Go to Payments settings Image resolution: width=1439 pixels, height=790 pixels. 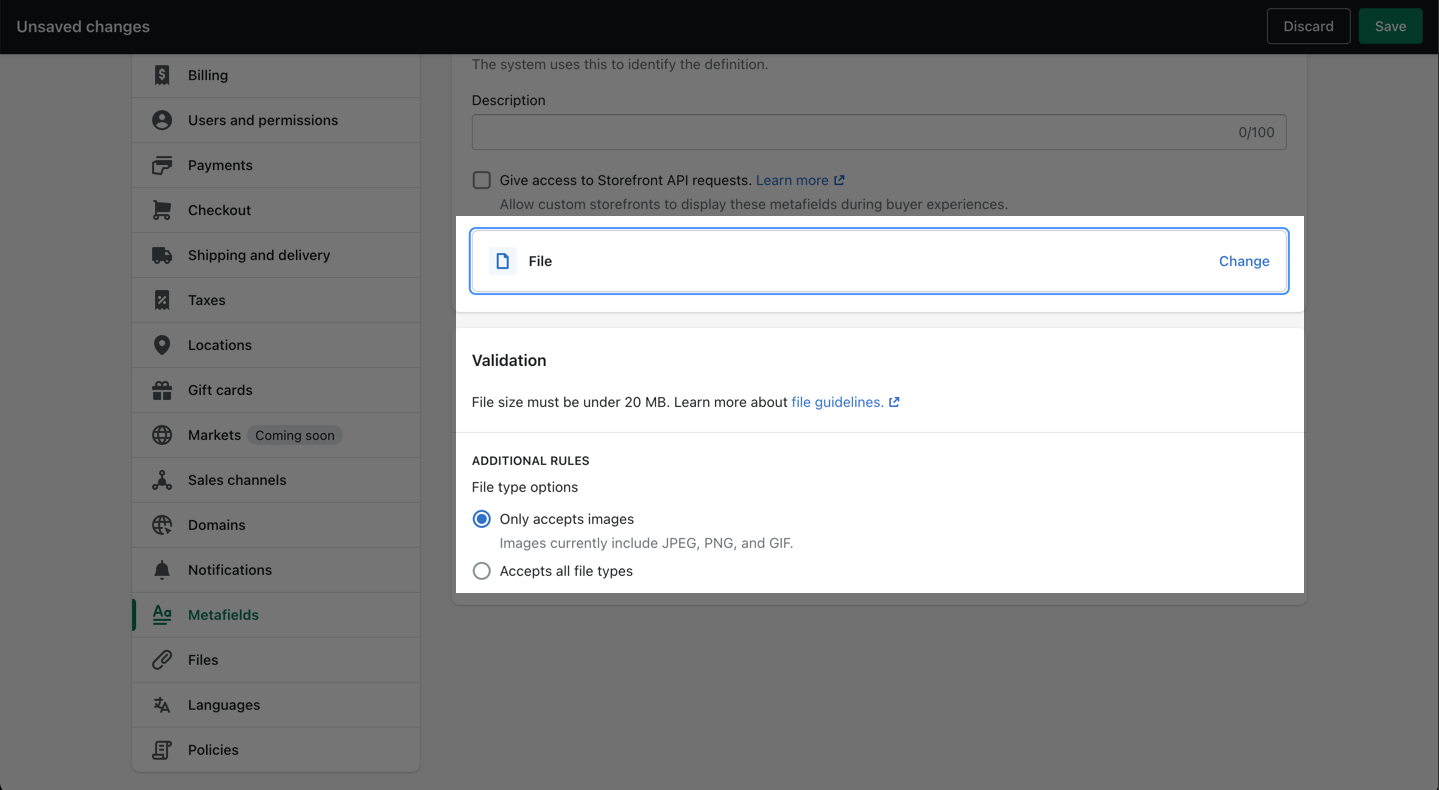pos(276,165)
